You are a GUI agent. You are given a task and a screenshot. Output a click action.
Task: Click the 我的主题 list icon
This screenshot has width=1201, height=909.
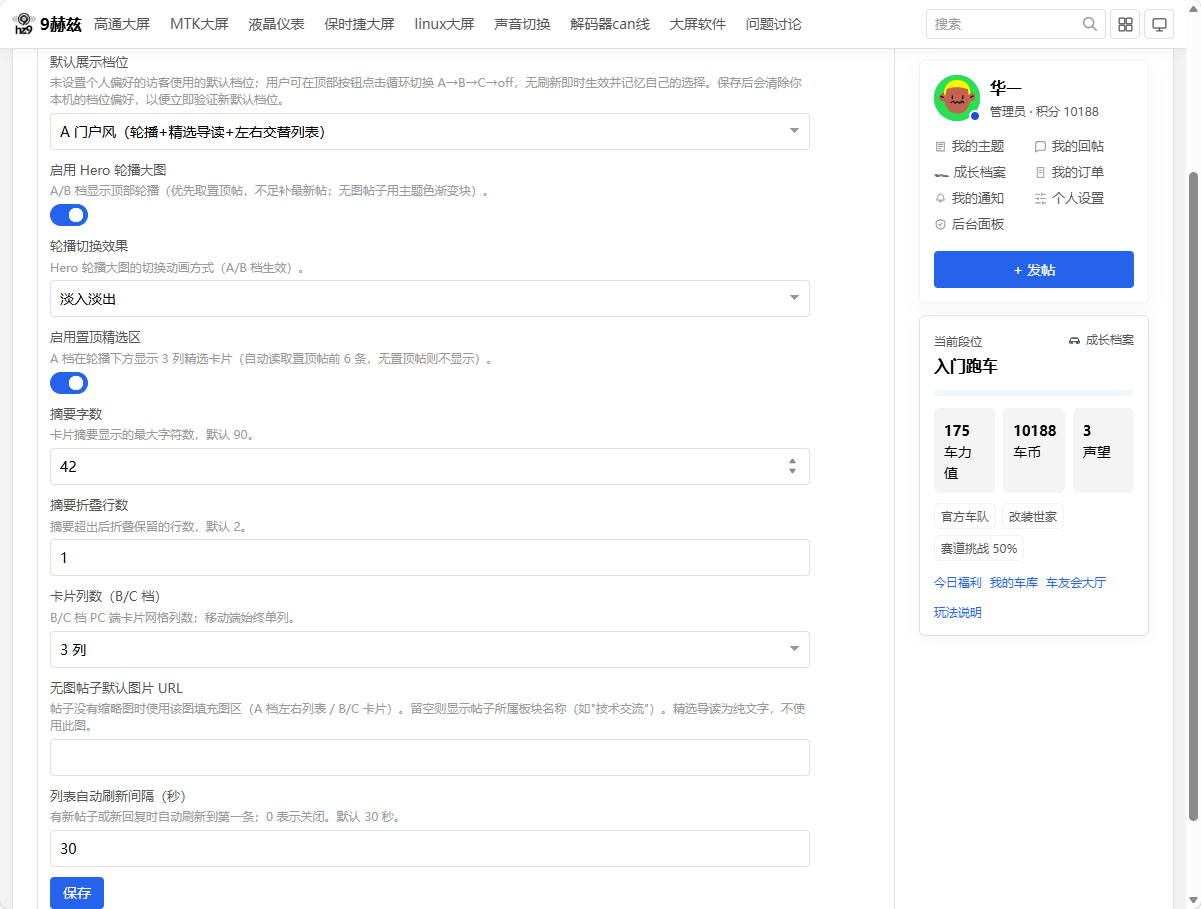tap(940, 146)
